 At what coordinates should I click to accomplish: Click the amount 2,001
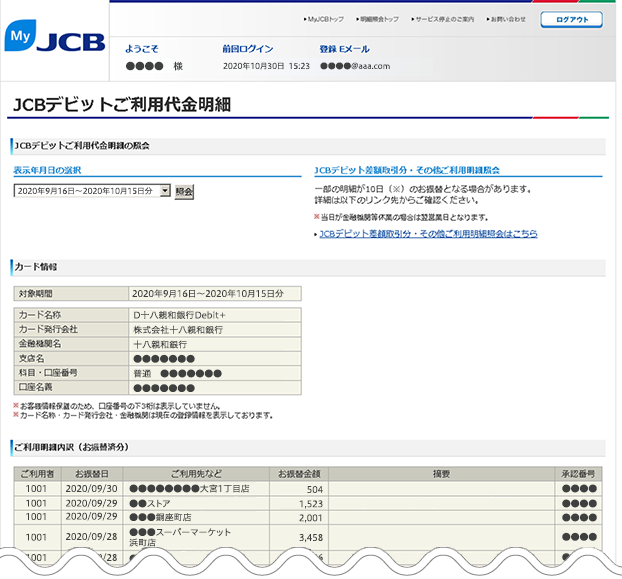click(311, 518)
